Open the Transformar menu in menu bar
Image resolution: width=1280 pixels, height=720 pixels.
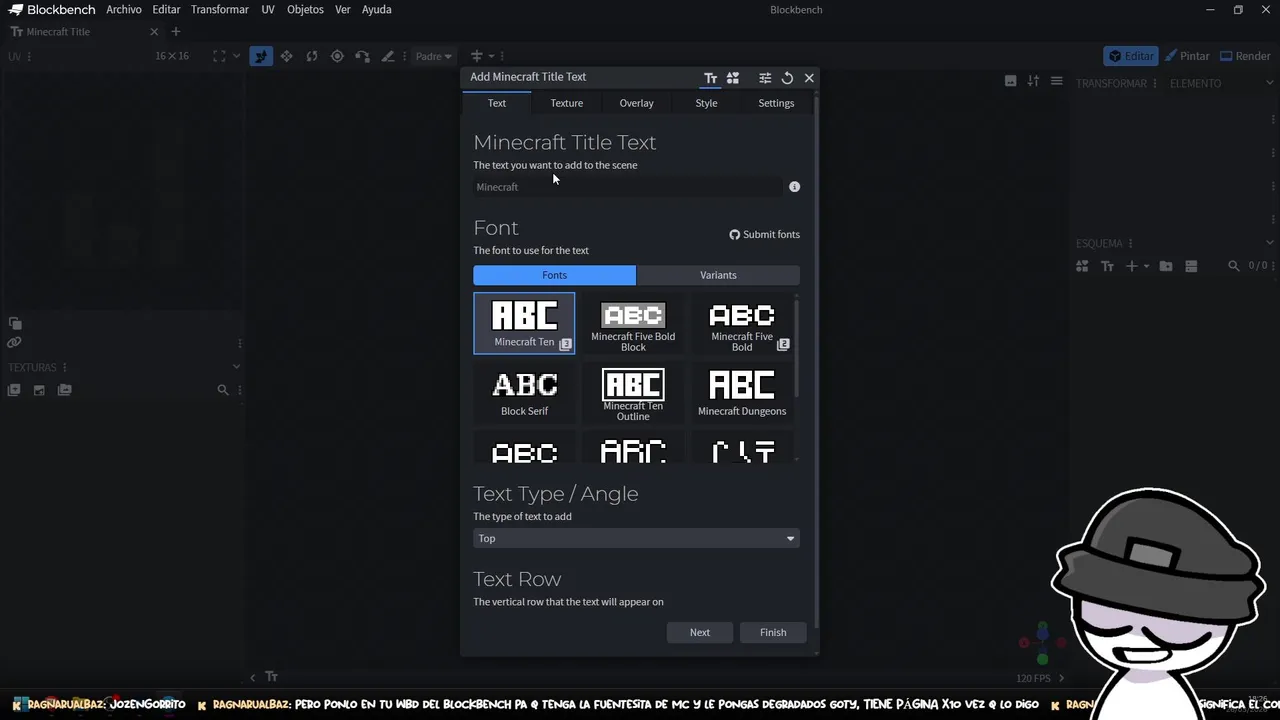(x=220, y=10)
